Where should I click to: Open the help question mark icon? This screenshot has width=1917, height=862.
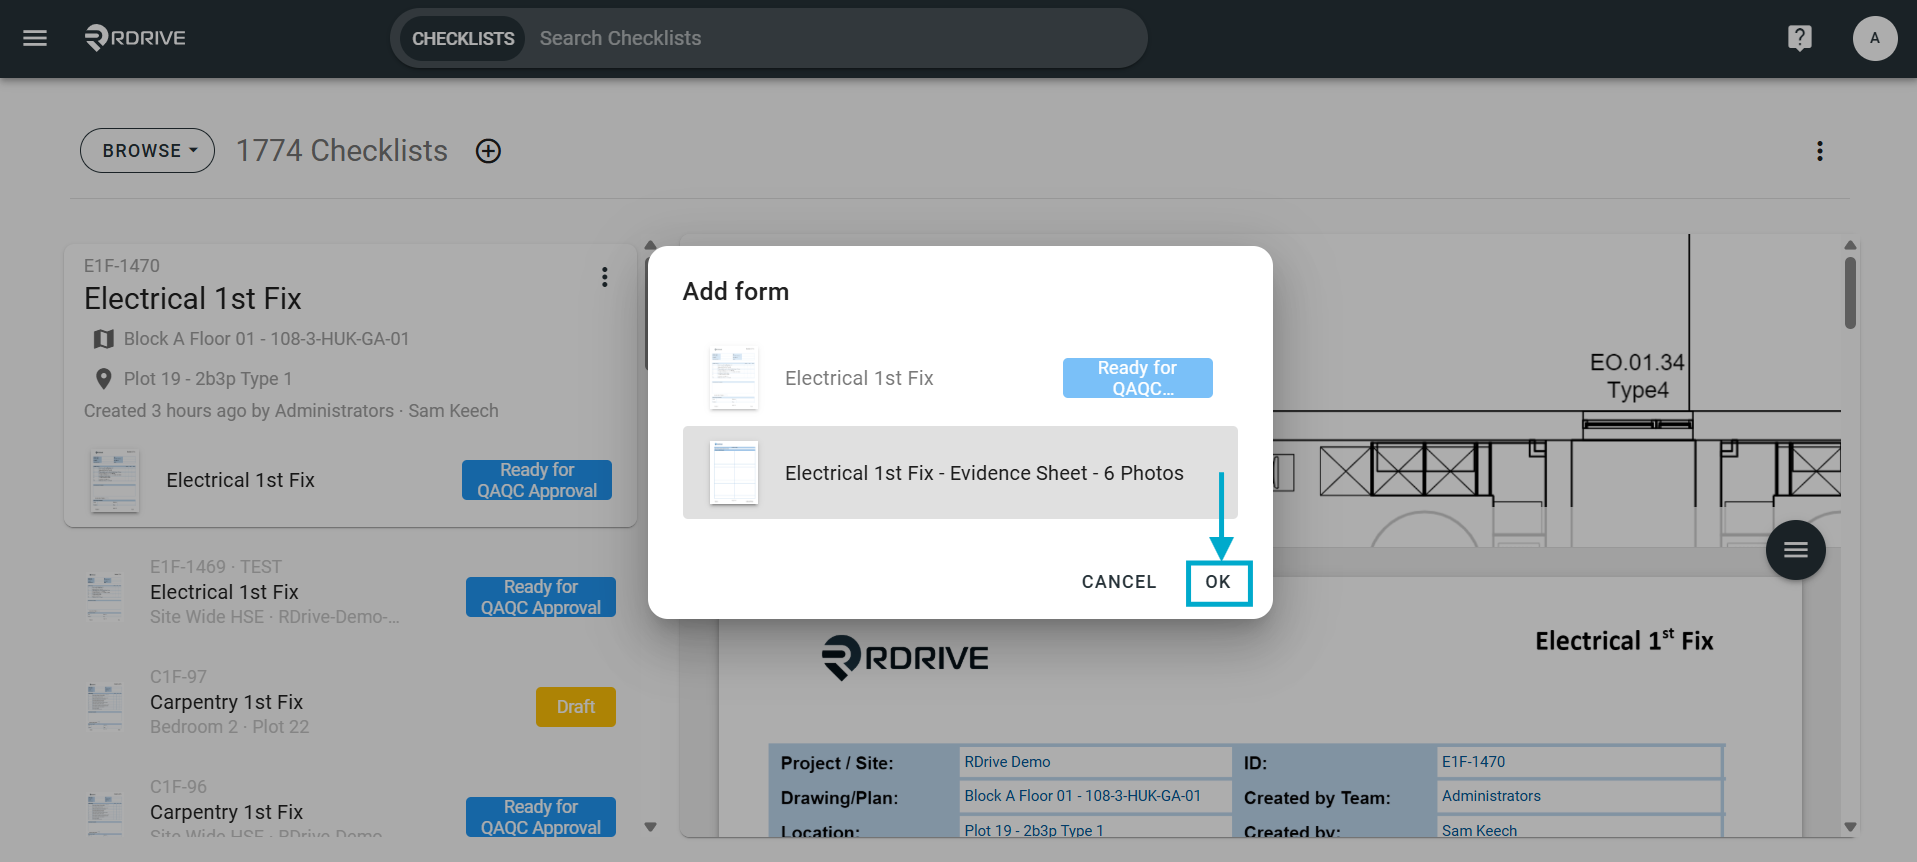pyautogui.click(x=1799, y=38)
